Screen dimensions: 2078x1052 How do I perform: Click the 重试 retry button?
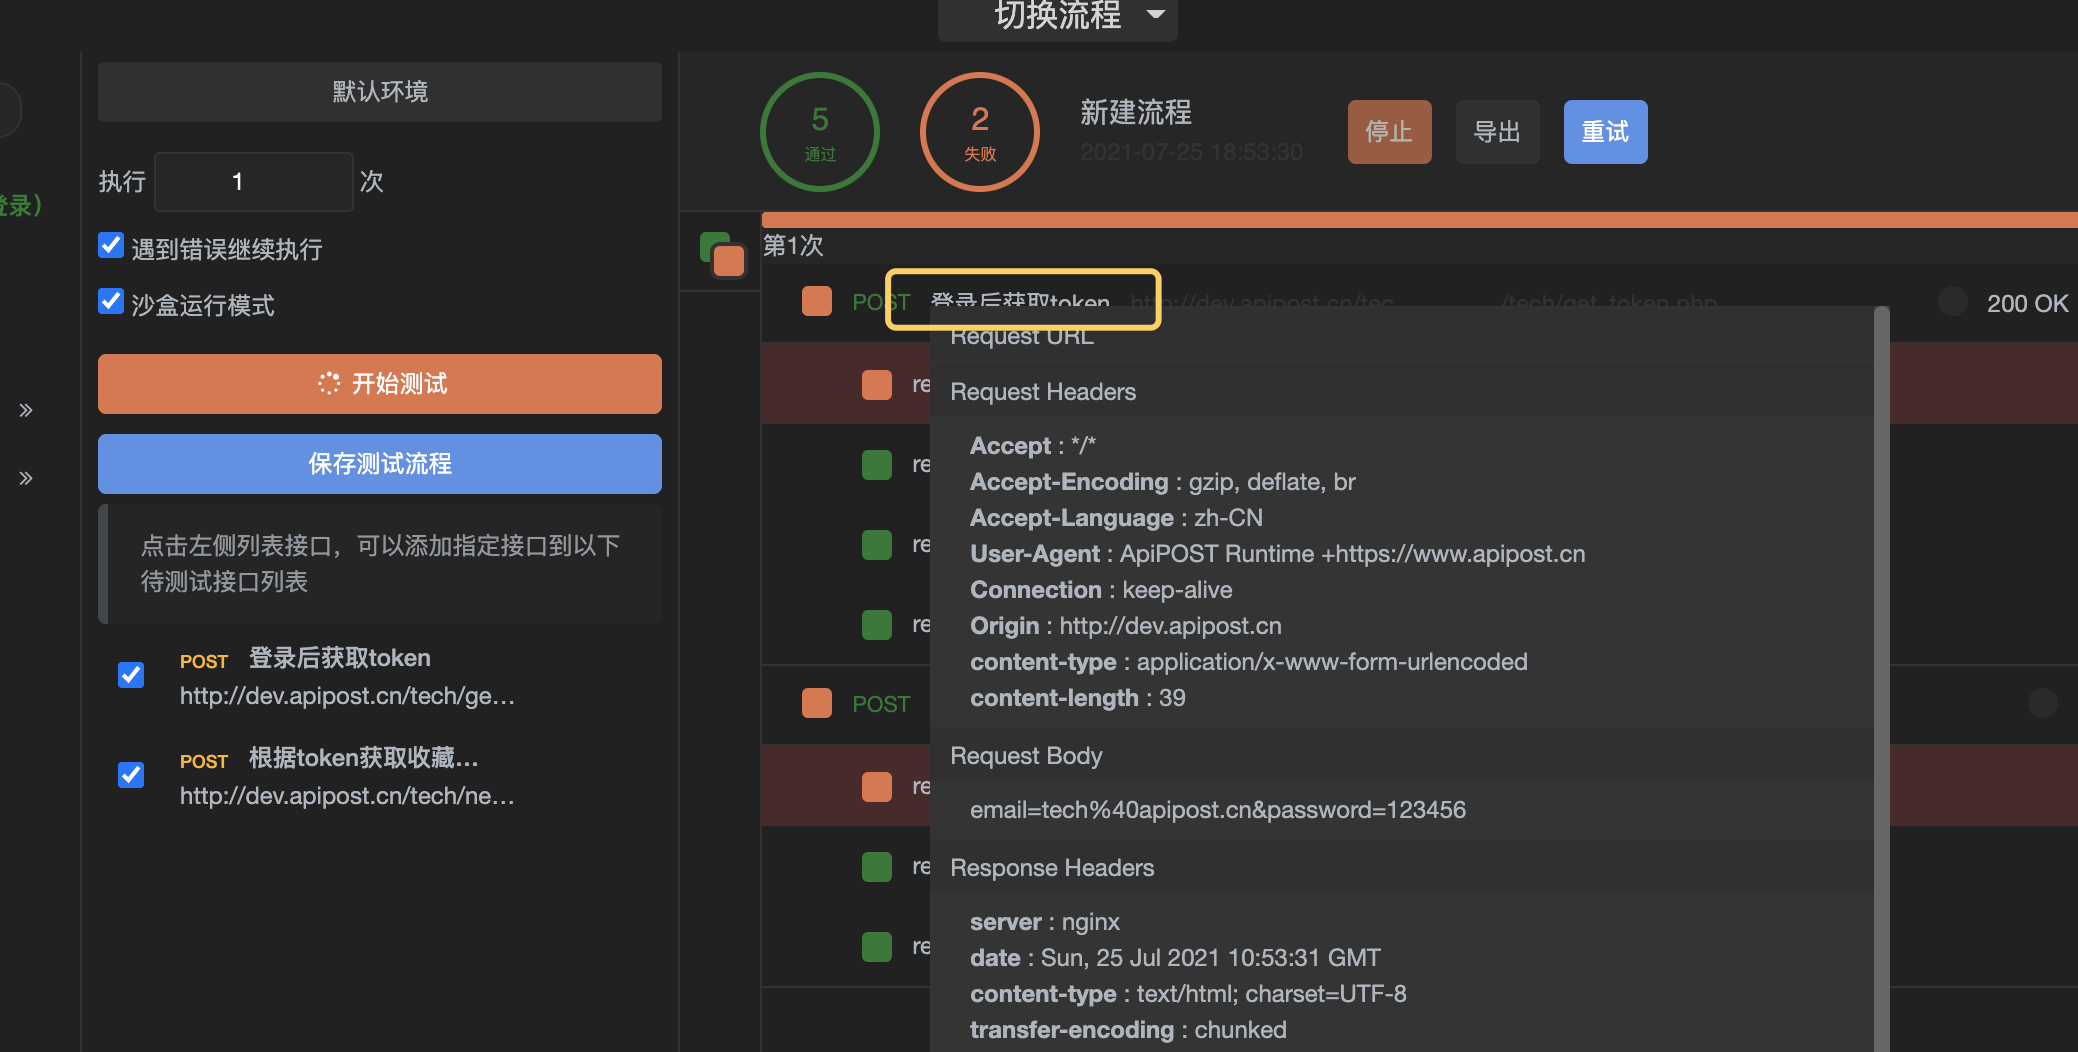(x=1604, y=132)
